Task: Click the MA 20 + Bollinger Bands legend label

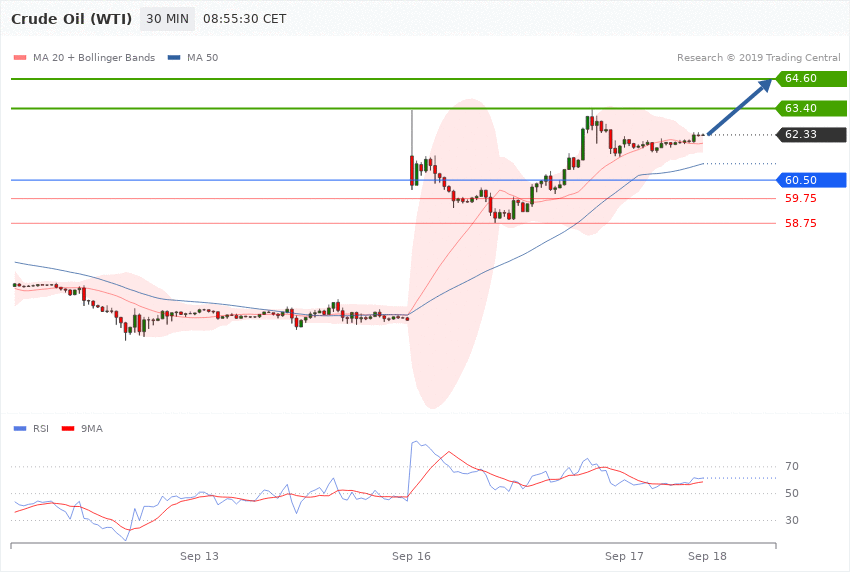Action: pyautogui.click(x=94, y=57)
